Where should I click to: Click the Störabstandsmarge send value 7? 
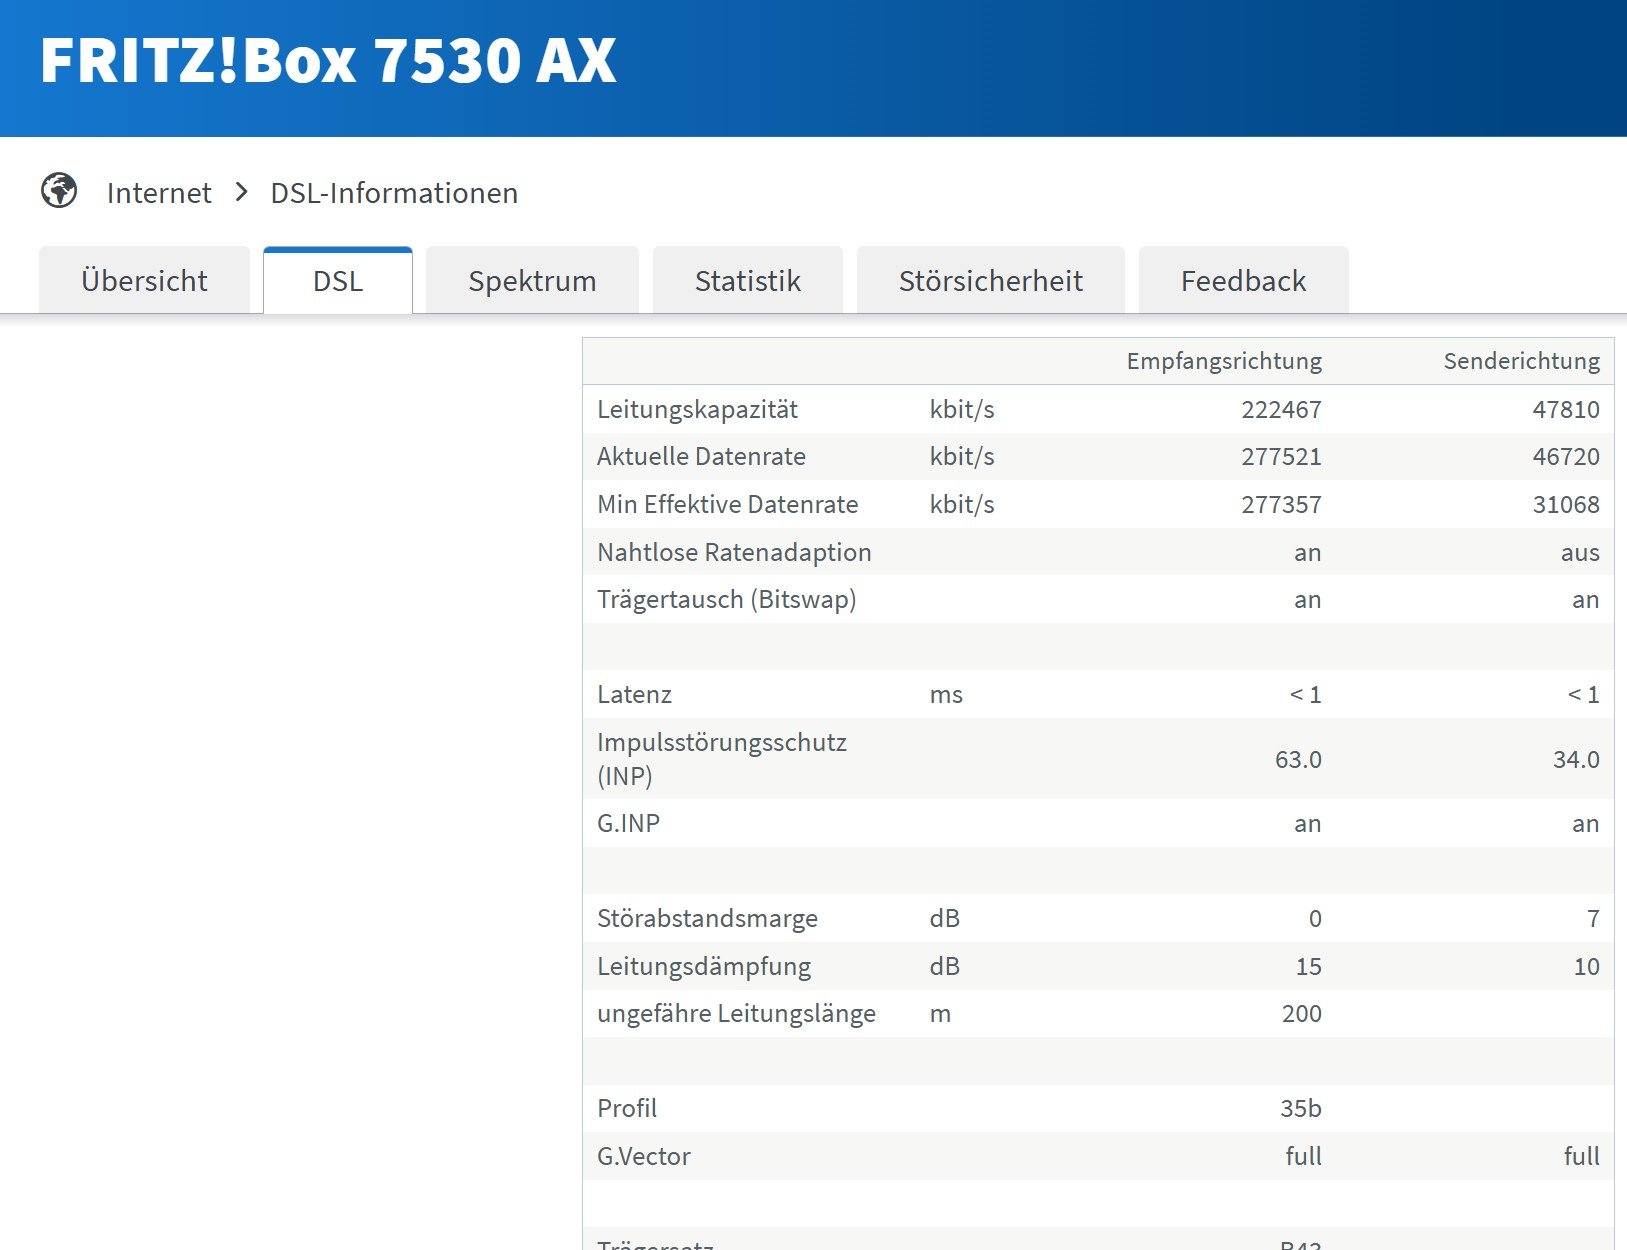pos(1593,918)
